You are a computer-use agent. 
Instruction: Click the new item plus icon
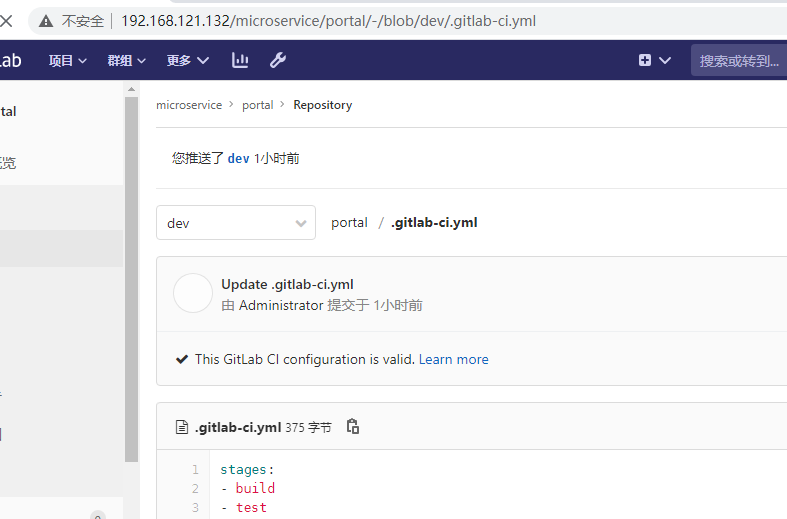click(645, 60)
